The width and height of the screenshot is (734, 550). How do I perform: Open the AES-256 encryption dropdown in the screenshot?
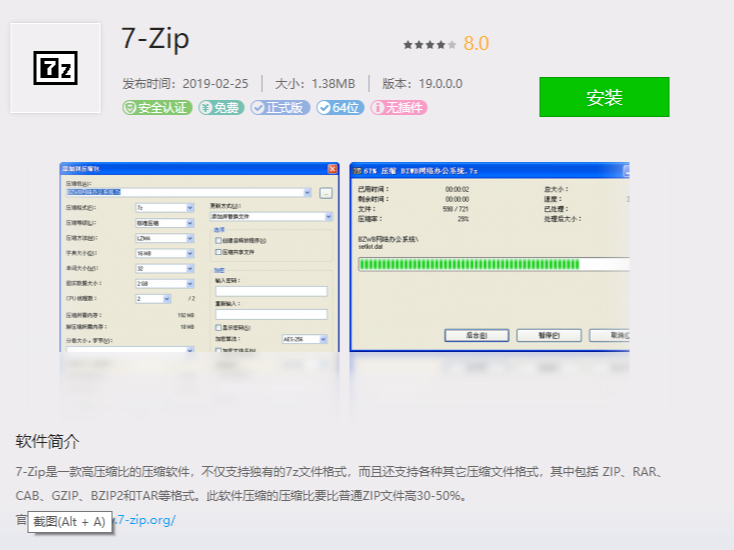[x=305, y=339]
